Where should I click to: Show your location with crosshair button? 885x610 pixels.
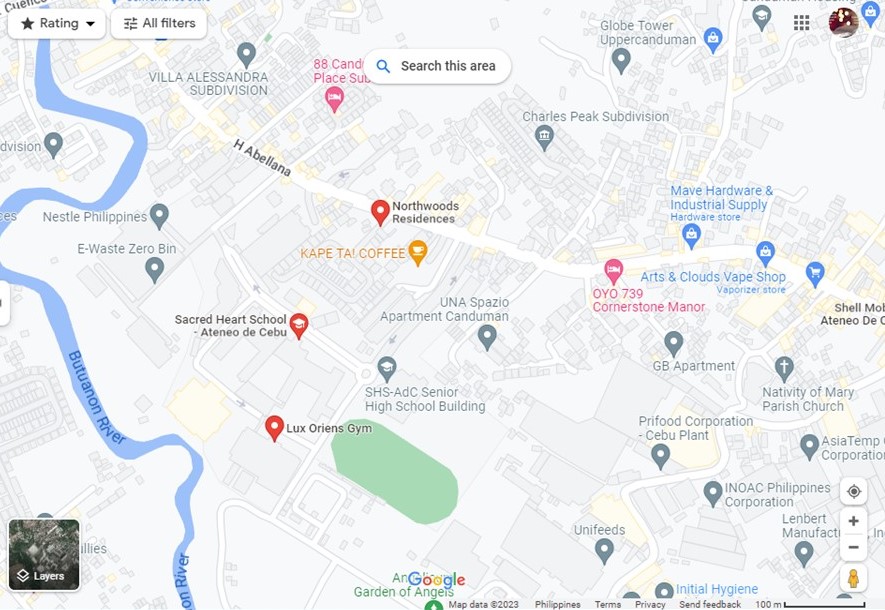point(853,491)
